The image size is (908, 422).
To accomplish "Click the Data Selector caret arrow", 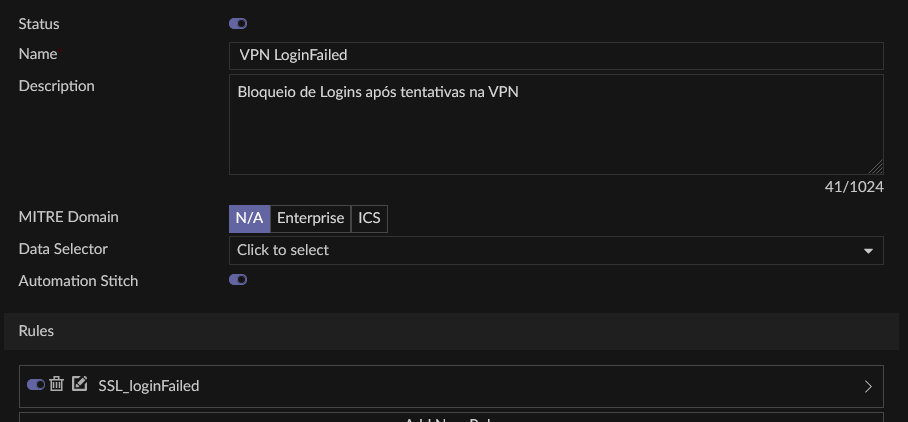I will point(868,251).
